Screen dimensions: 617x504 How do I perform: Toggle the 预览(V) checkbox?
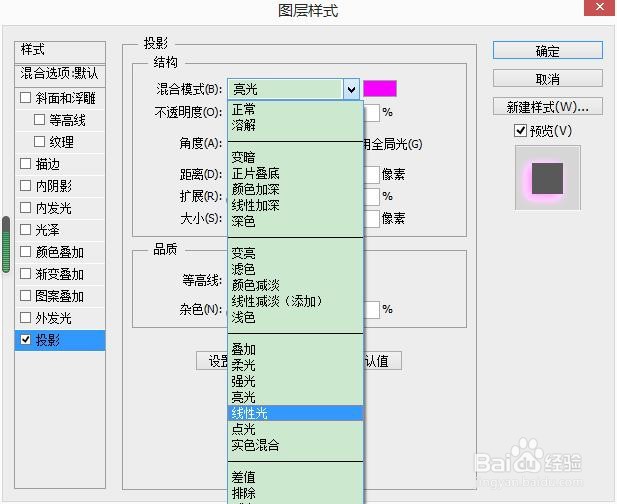pos(520,130)
